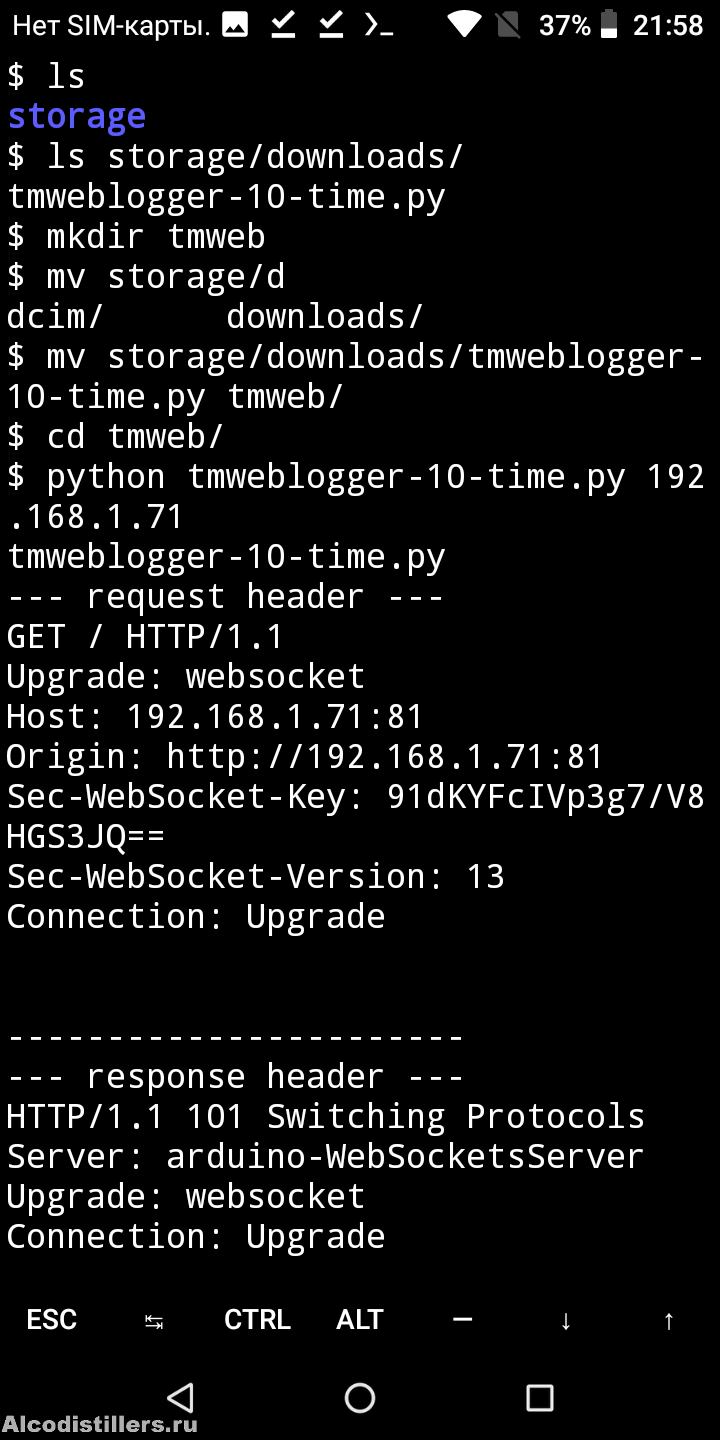The width and height of the screenshot is (720, 1440).
Task: Tap the Wi-Fi status icon
Action: 464,25
